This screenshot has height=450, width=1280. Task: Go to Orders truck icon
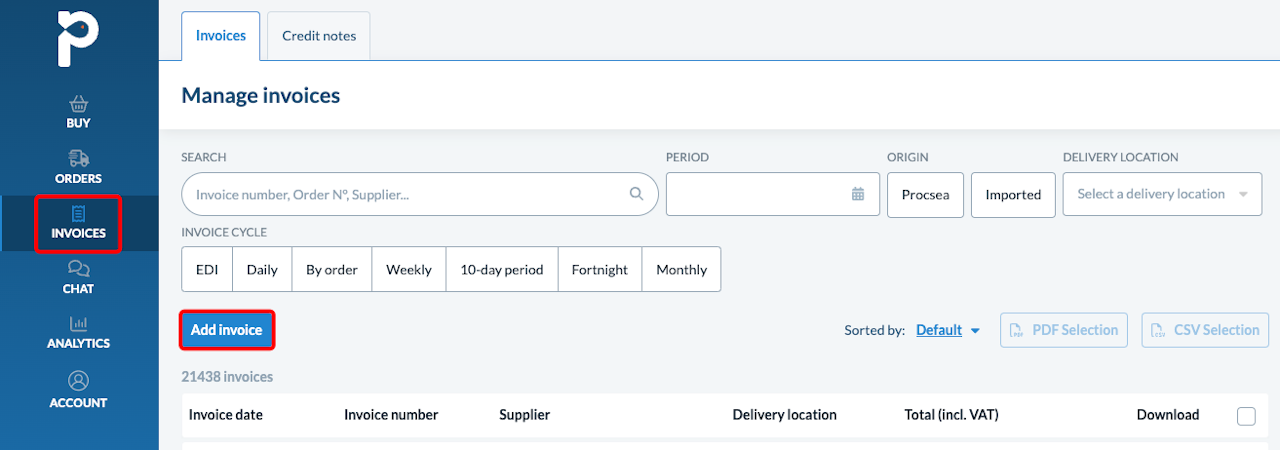(78, 159)
